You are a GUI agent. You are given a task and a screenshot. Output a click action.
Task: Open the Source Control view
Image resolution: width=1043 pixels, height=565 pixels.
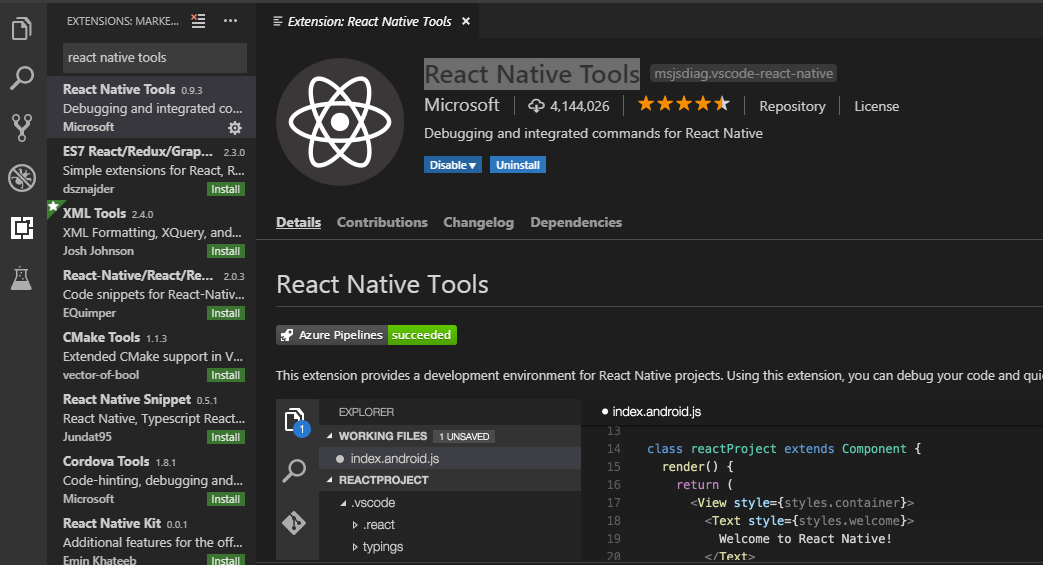[22, 128]
